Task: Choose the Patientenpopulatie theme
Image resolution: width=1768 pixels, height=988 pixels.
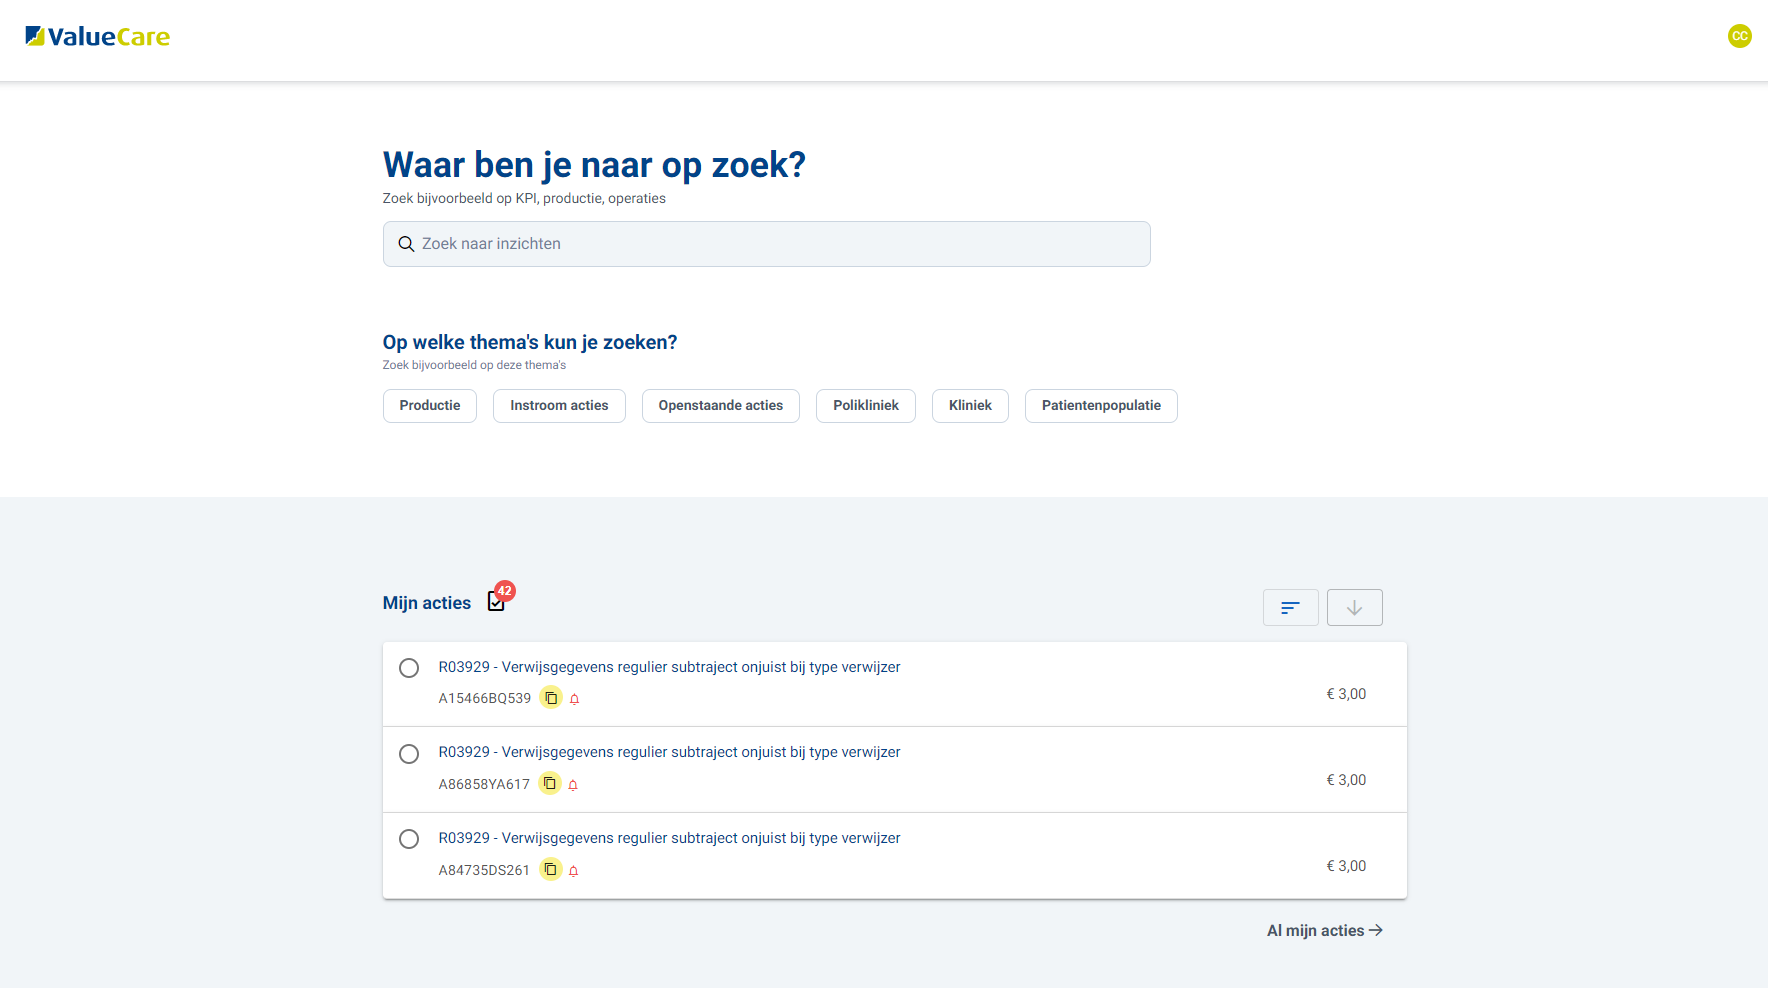Action: pyautogui.click(x=1101, y=406)
